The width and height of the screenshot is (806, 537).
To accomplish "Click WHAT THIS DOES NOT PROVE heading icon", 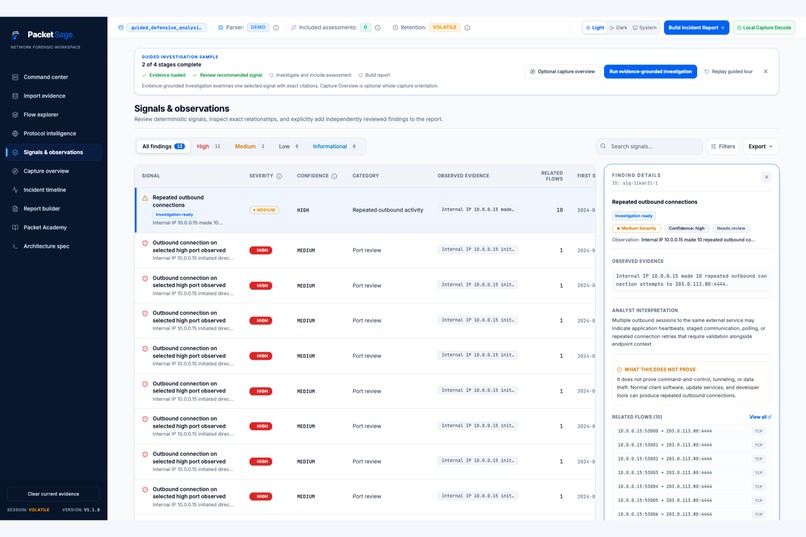I will click(x=619, y=369).
